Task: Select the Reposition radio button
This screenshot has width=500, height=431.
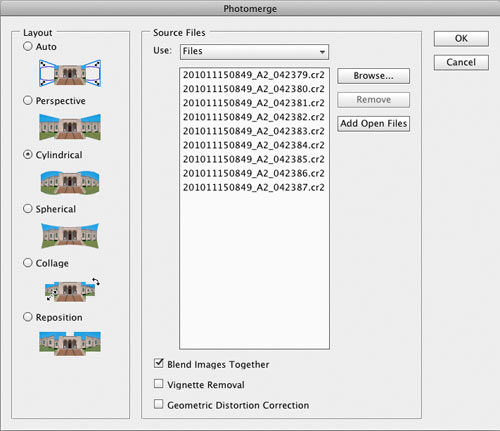Action: click(x=28, y=317)
